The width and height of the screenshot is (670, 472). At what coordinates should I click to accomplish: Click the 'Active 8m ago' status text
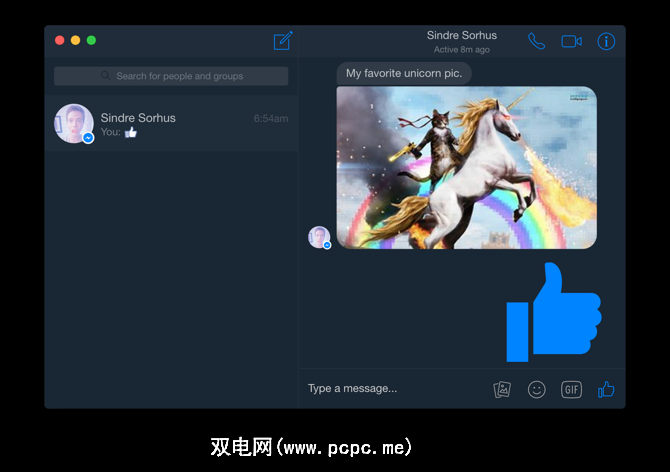click(461, 50)
